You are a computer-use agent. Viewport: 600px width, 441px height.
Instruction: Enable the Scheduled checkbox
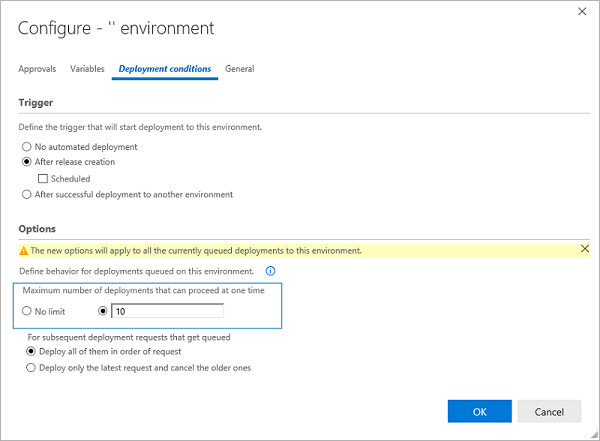[x=43, y=179]
